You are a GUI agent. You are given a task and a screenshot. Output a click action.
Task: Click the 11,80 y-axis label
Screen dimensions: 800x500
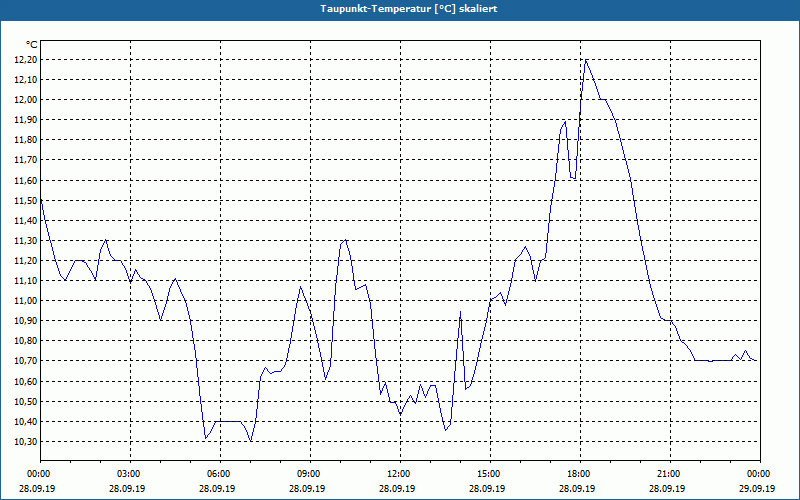click(x=27, y=140)
